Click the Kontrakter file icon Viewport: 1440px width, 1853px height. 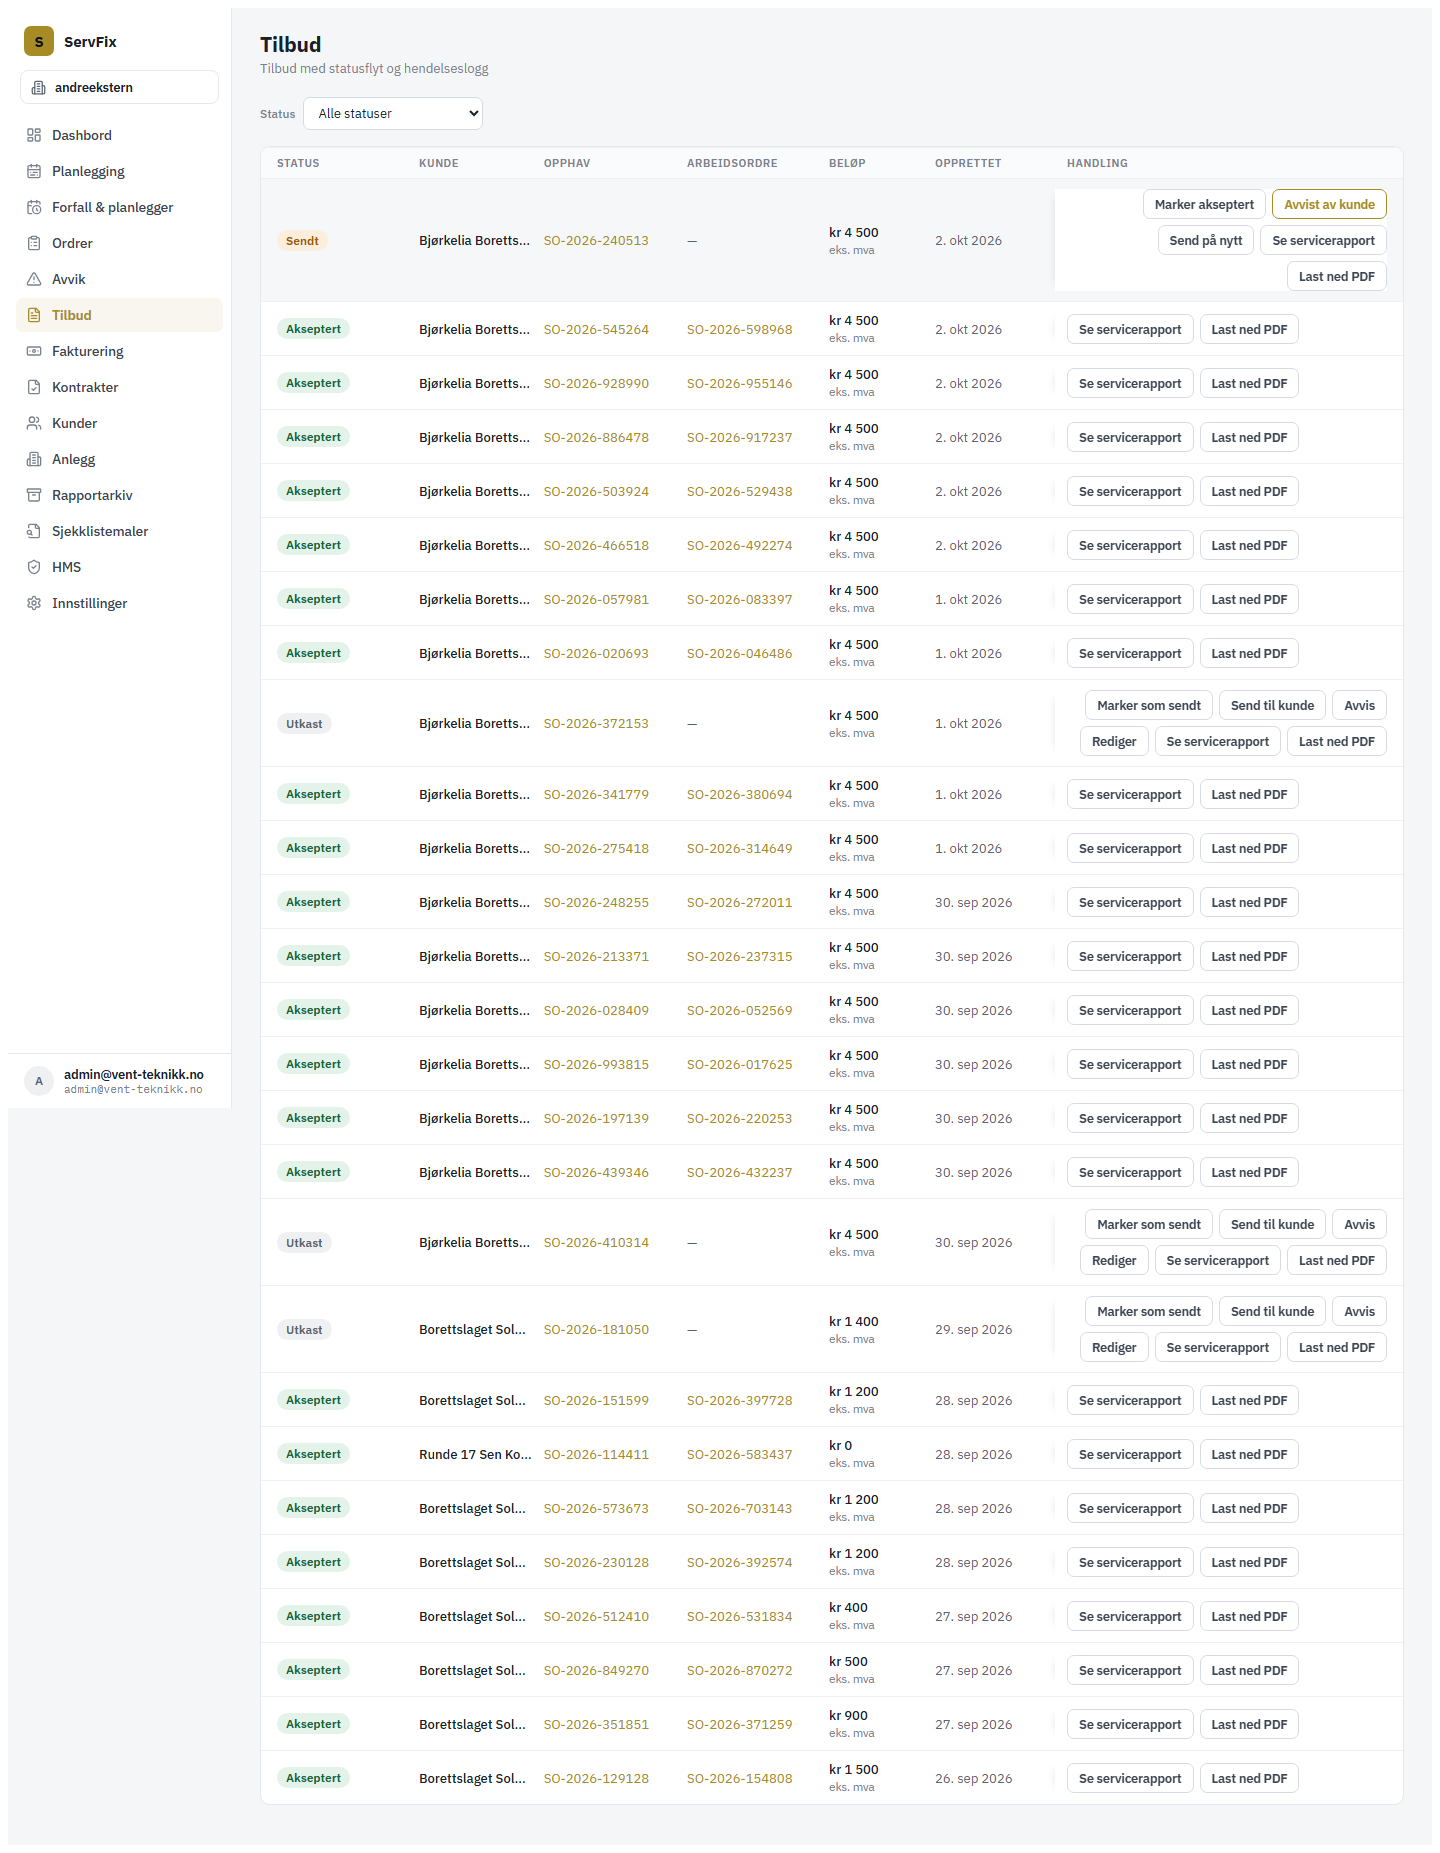tap(34, 387)
